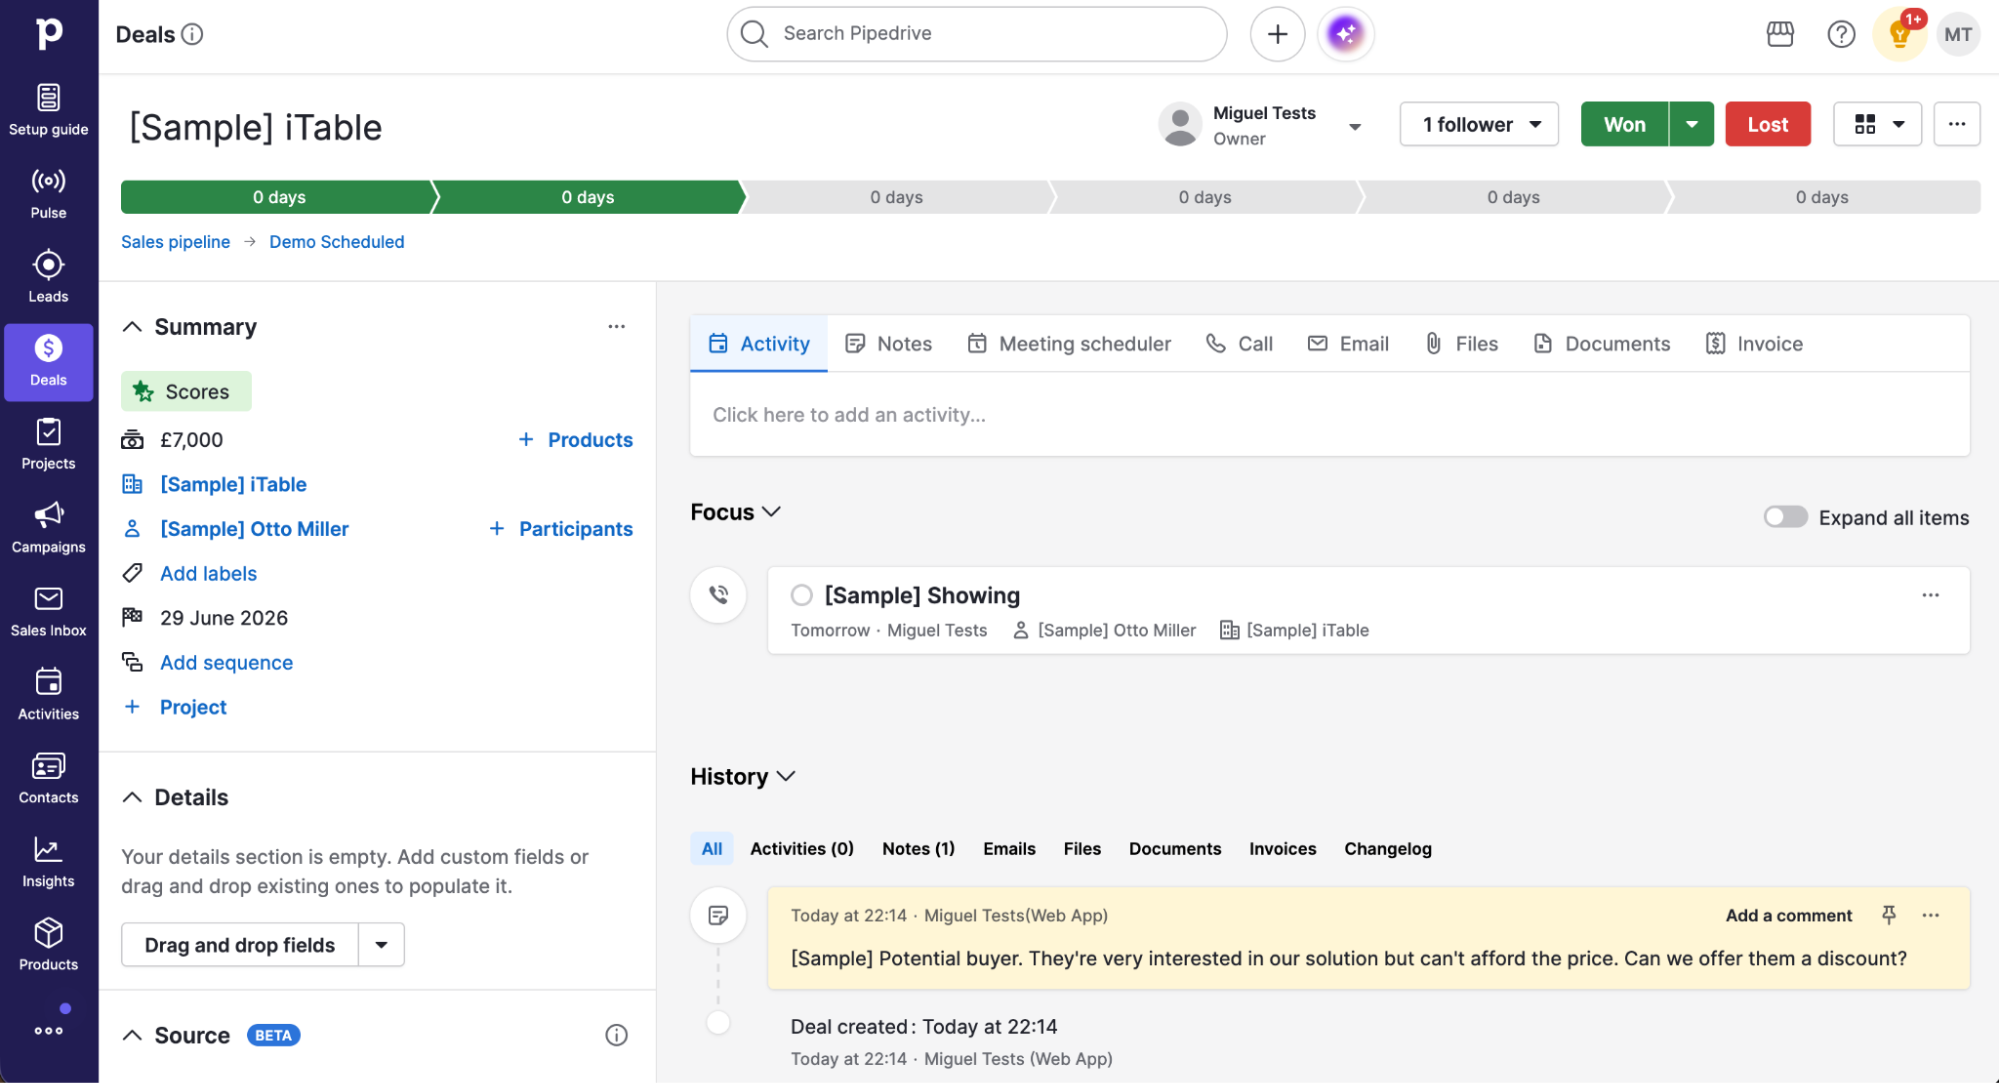Collapse the Summary section

click(x=132, y=327)
